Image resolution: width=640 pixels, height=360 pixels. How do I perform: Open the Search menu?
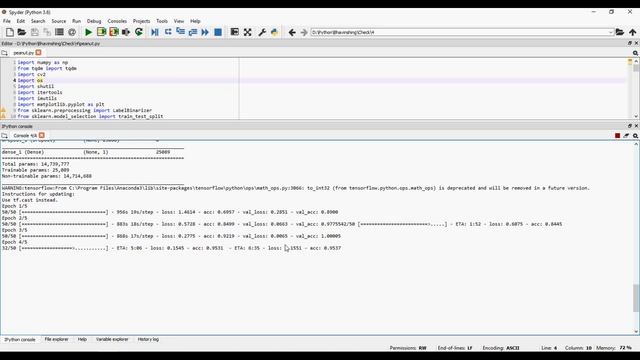pyautogui.click(x=38, y=21)
